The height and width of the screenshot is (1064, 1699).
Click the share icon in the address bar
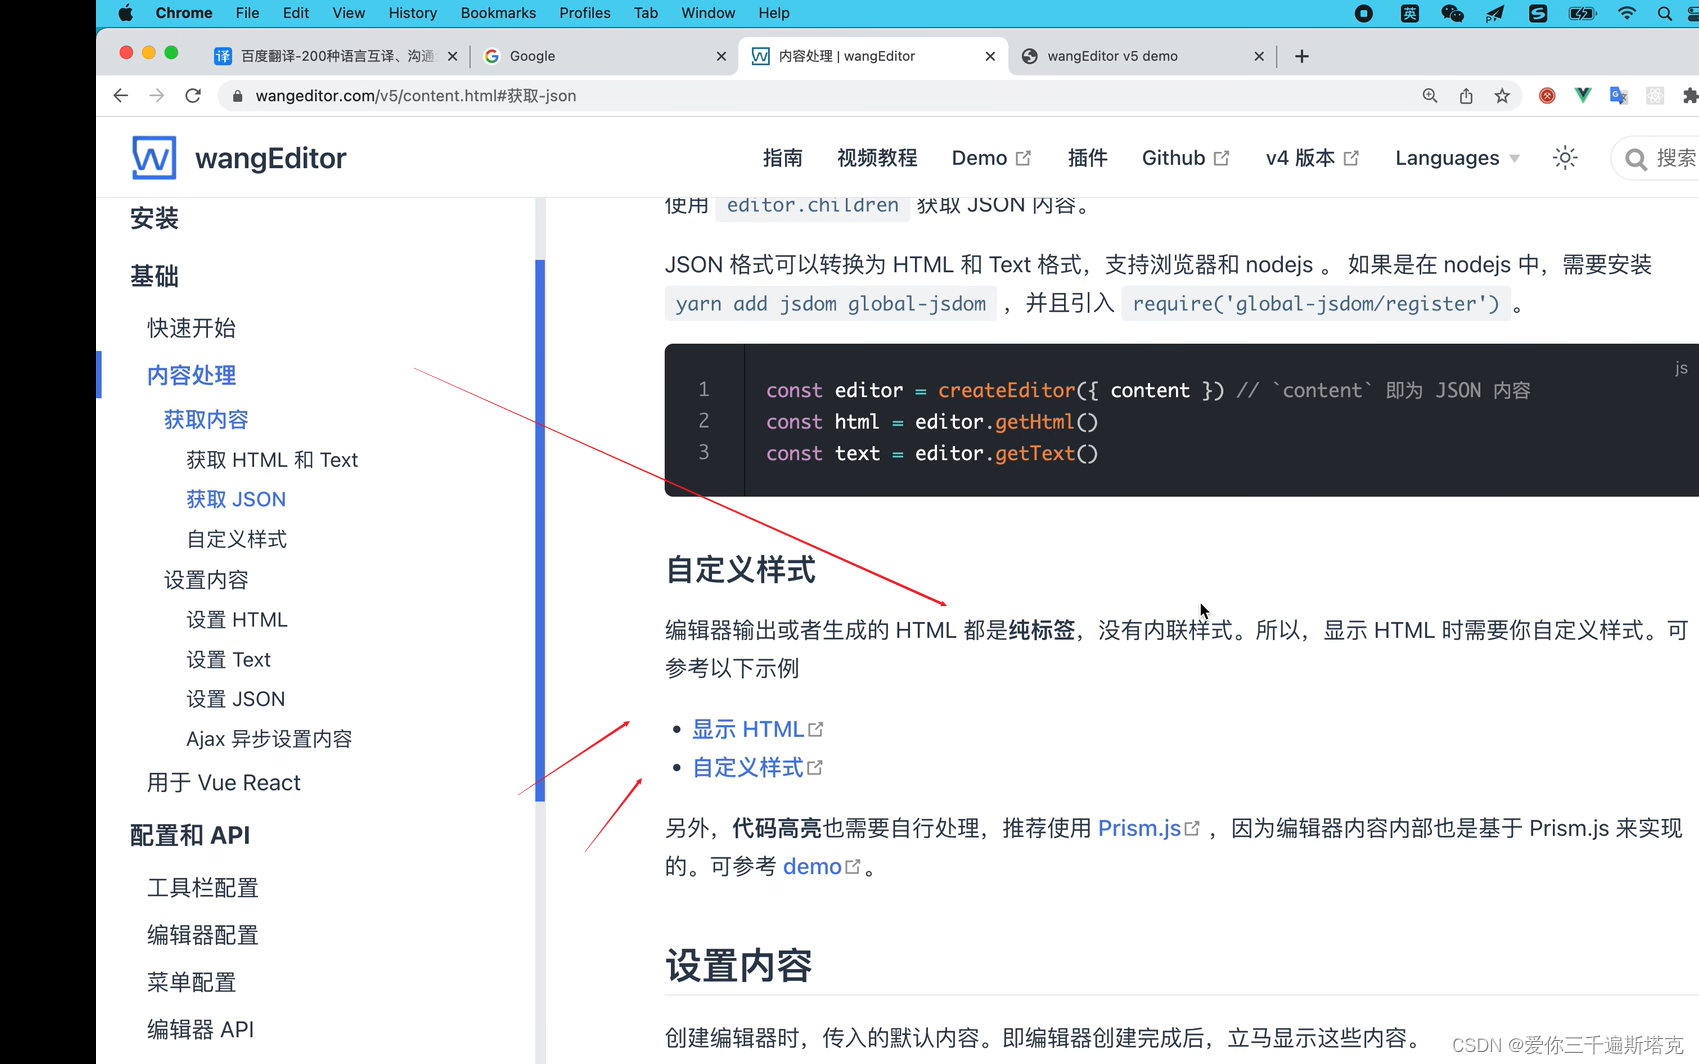pyautogui.click(x=1466, y=95)
